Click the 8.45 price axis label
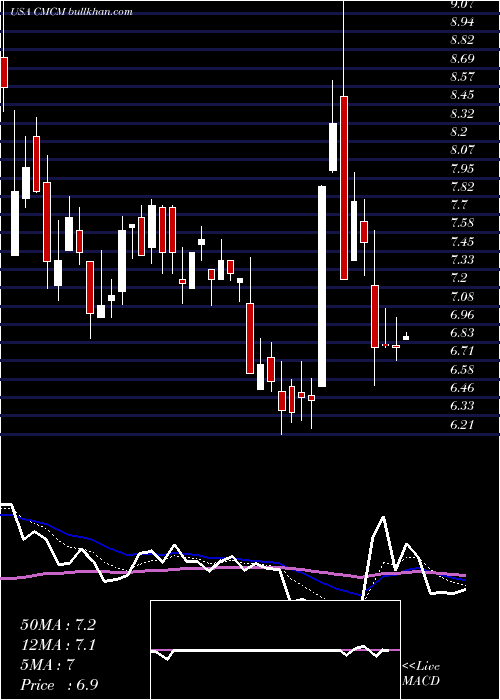This screenshot has width=500, height=700. [x=462, y=95]
